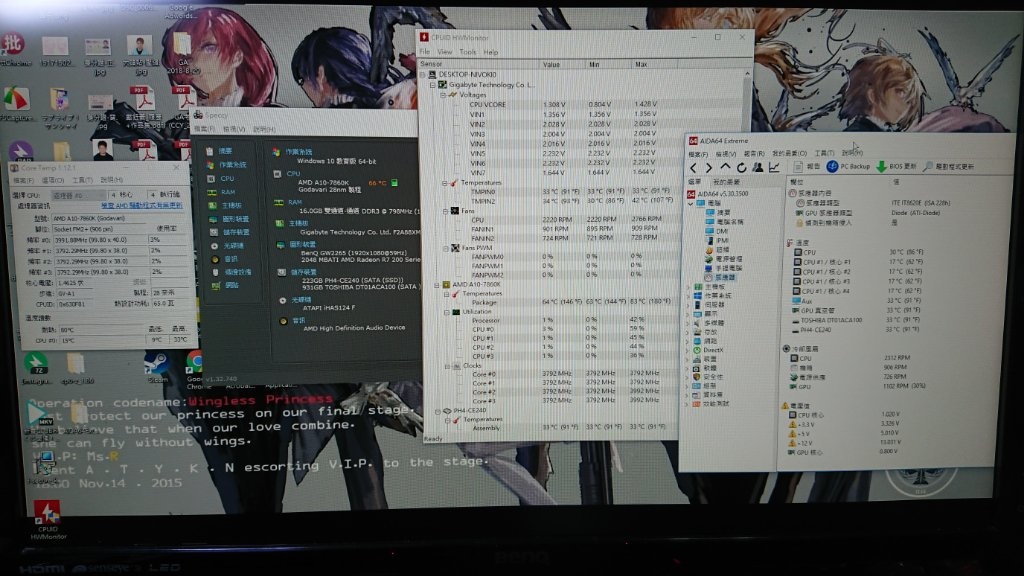The image size is (1024, 576).
Task: Select the CPU item in Speccy sidebar
Action: coord(221,178)
